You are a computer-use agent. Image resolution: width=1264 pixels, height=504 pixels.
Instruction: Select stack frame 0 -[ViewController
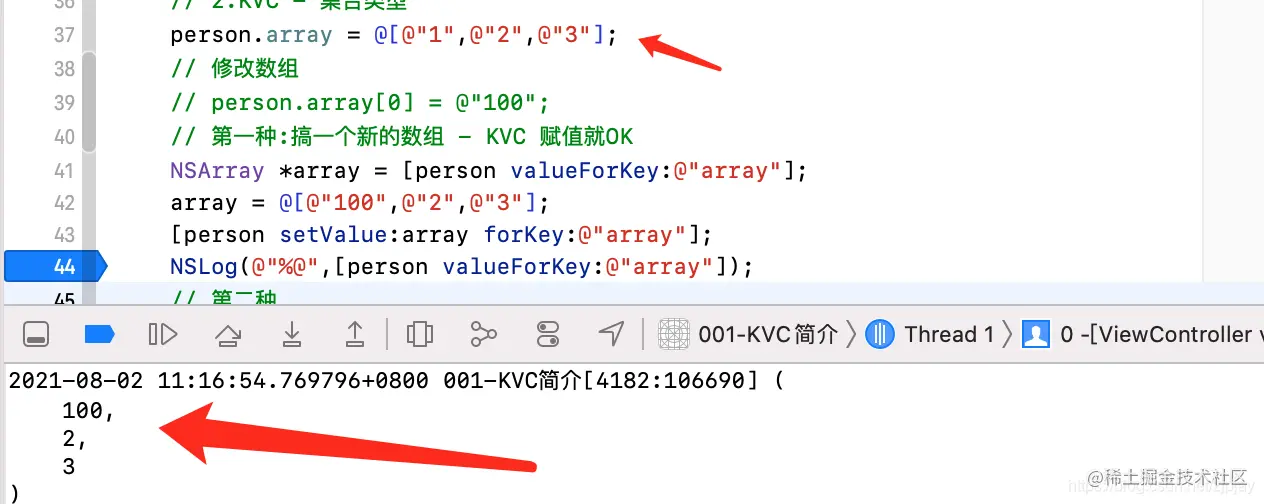point(1143,334)
